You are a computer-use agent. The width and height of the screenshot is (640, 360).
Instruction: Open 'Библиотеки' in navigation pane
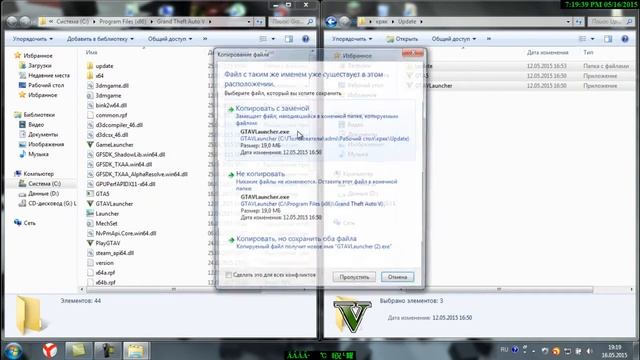[x=39, y=115]
